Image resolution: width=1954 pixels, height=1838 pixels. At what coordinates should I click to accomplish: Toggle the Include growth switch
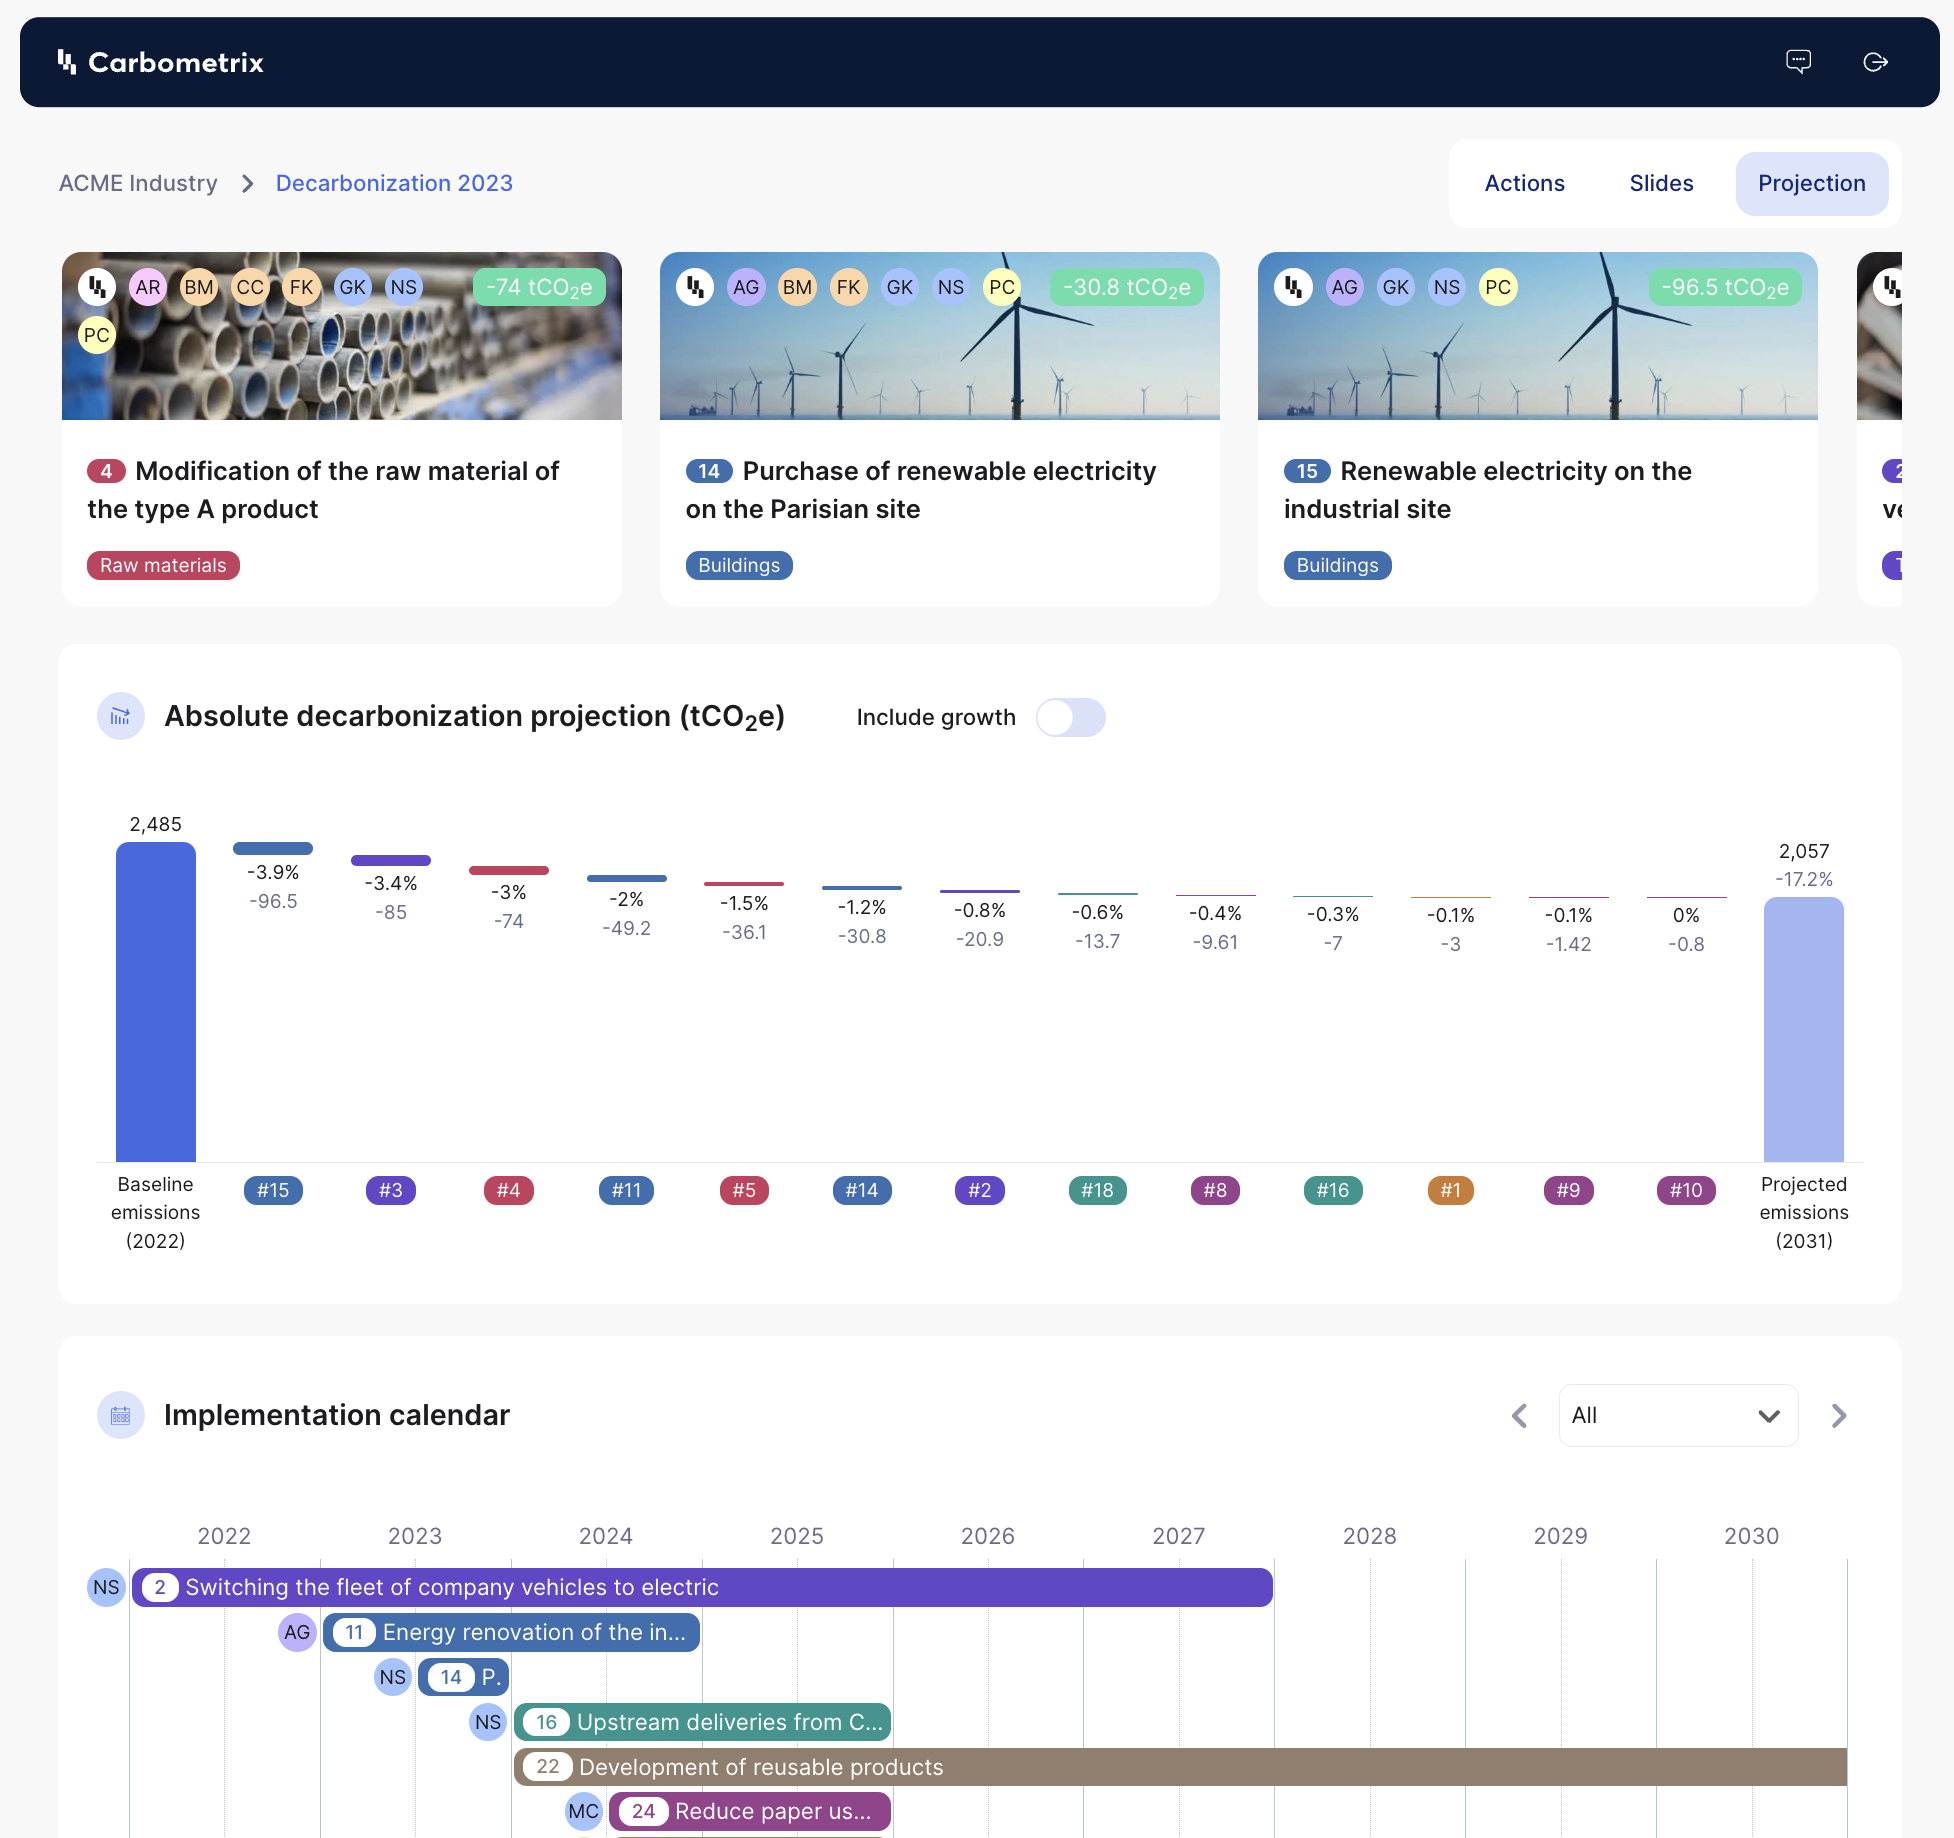1071,717
